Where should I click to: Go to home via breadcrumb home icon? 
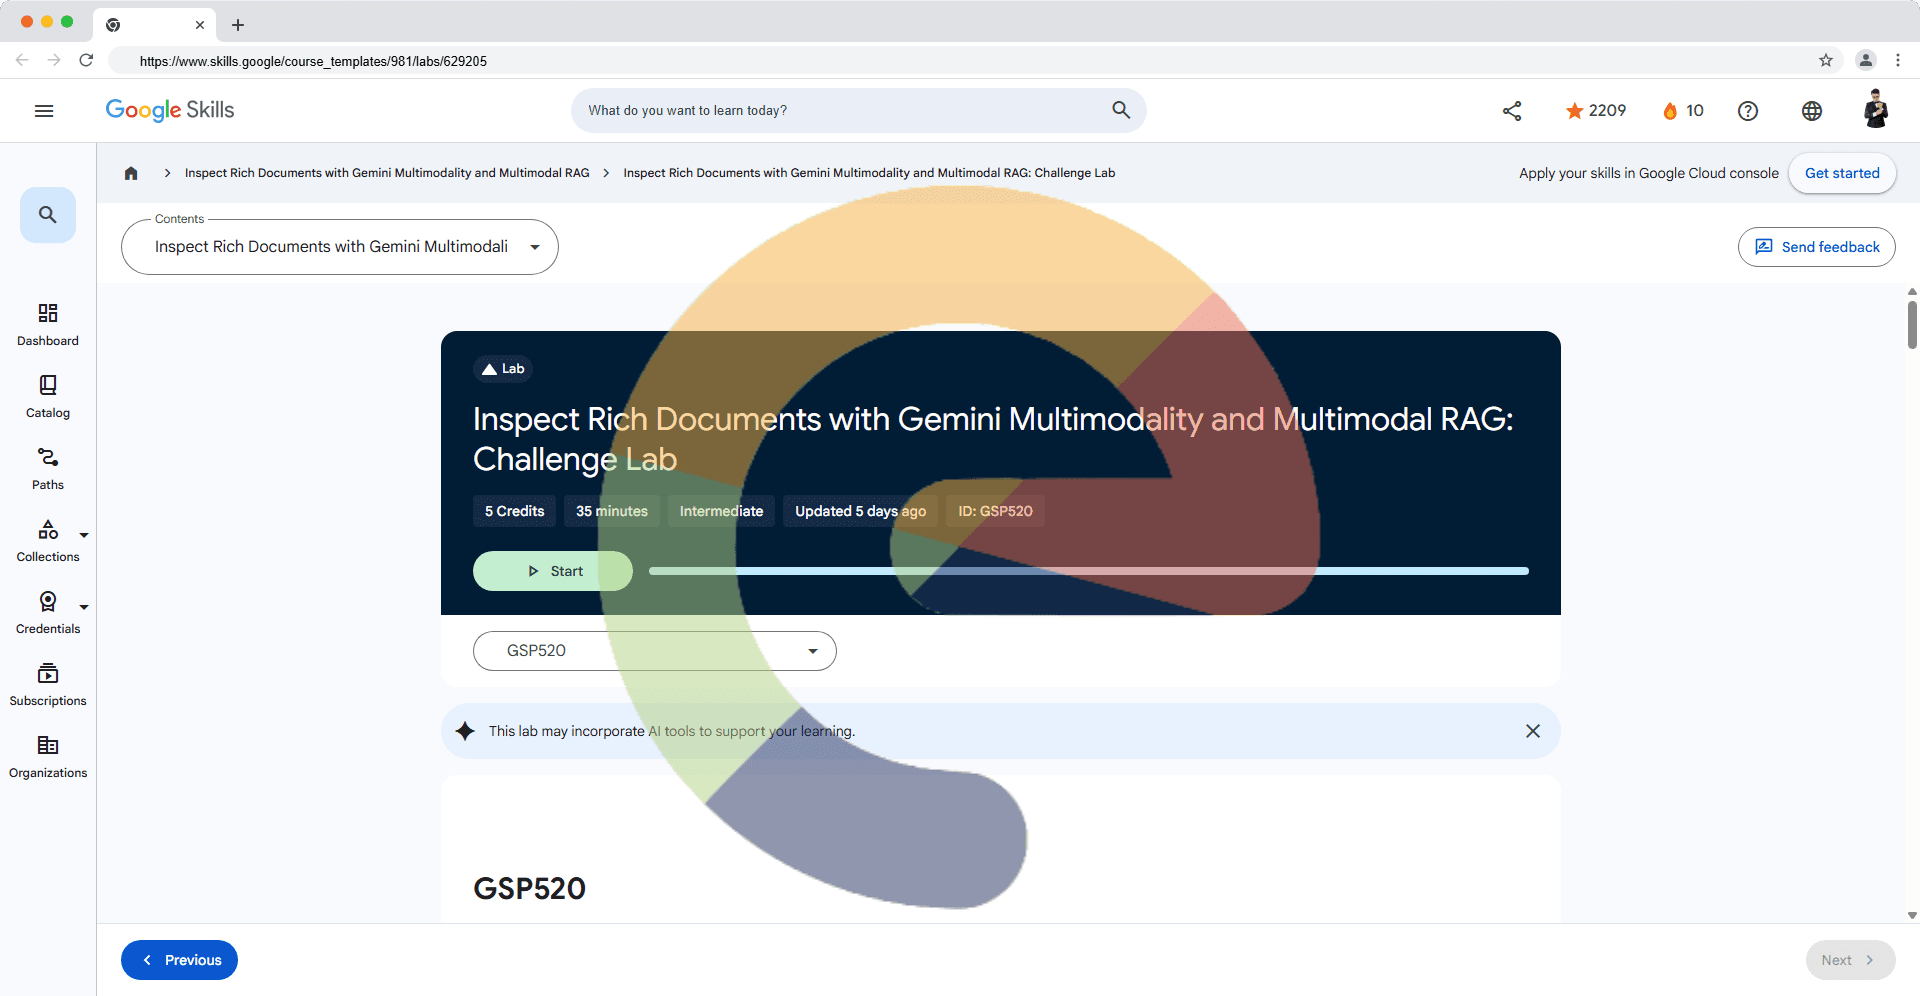point(131,173)
